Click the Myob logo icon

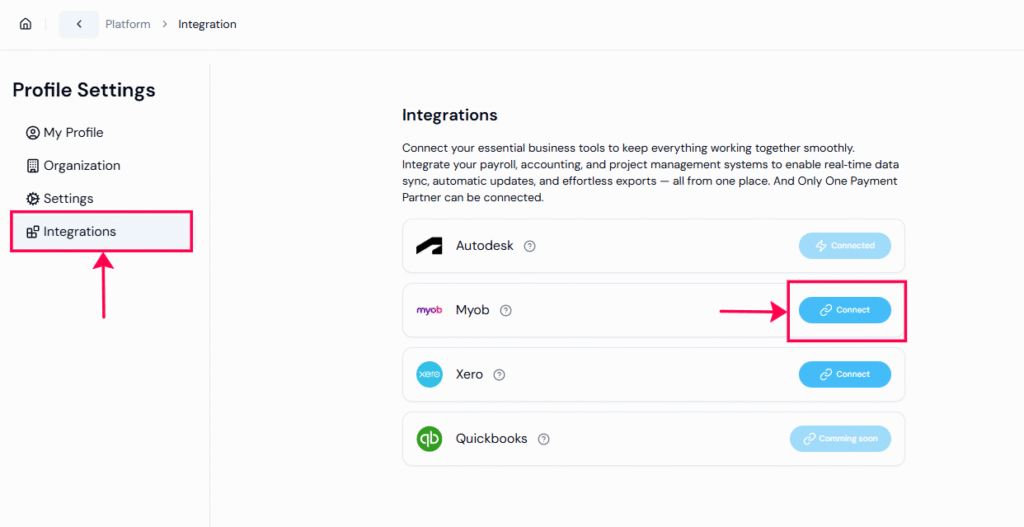coord(429,310)
